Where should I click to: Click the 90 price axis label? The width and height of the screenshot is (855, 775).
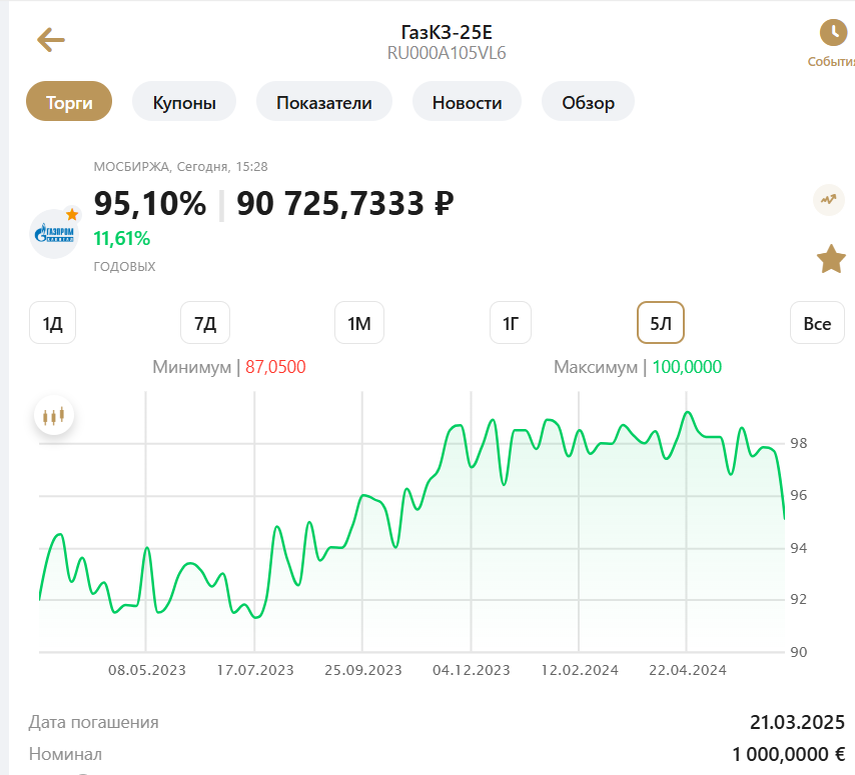(x=799, y=652)
